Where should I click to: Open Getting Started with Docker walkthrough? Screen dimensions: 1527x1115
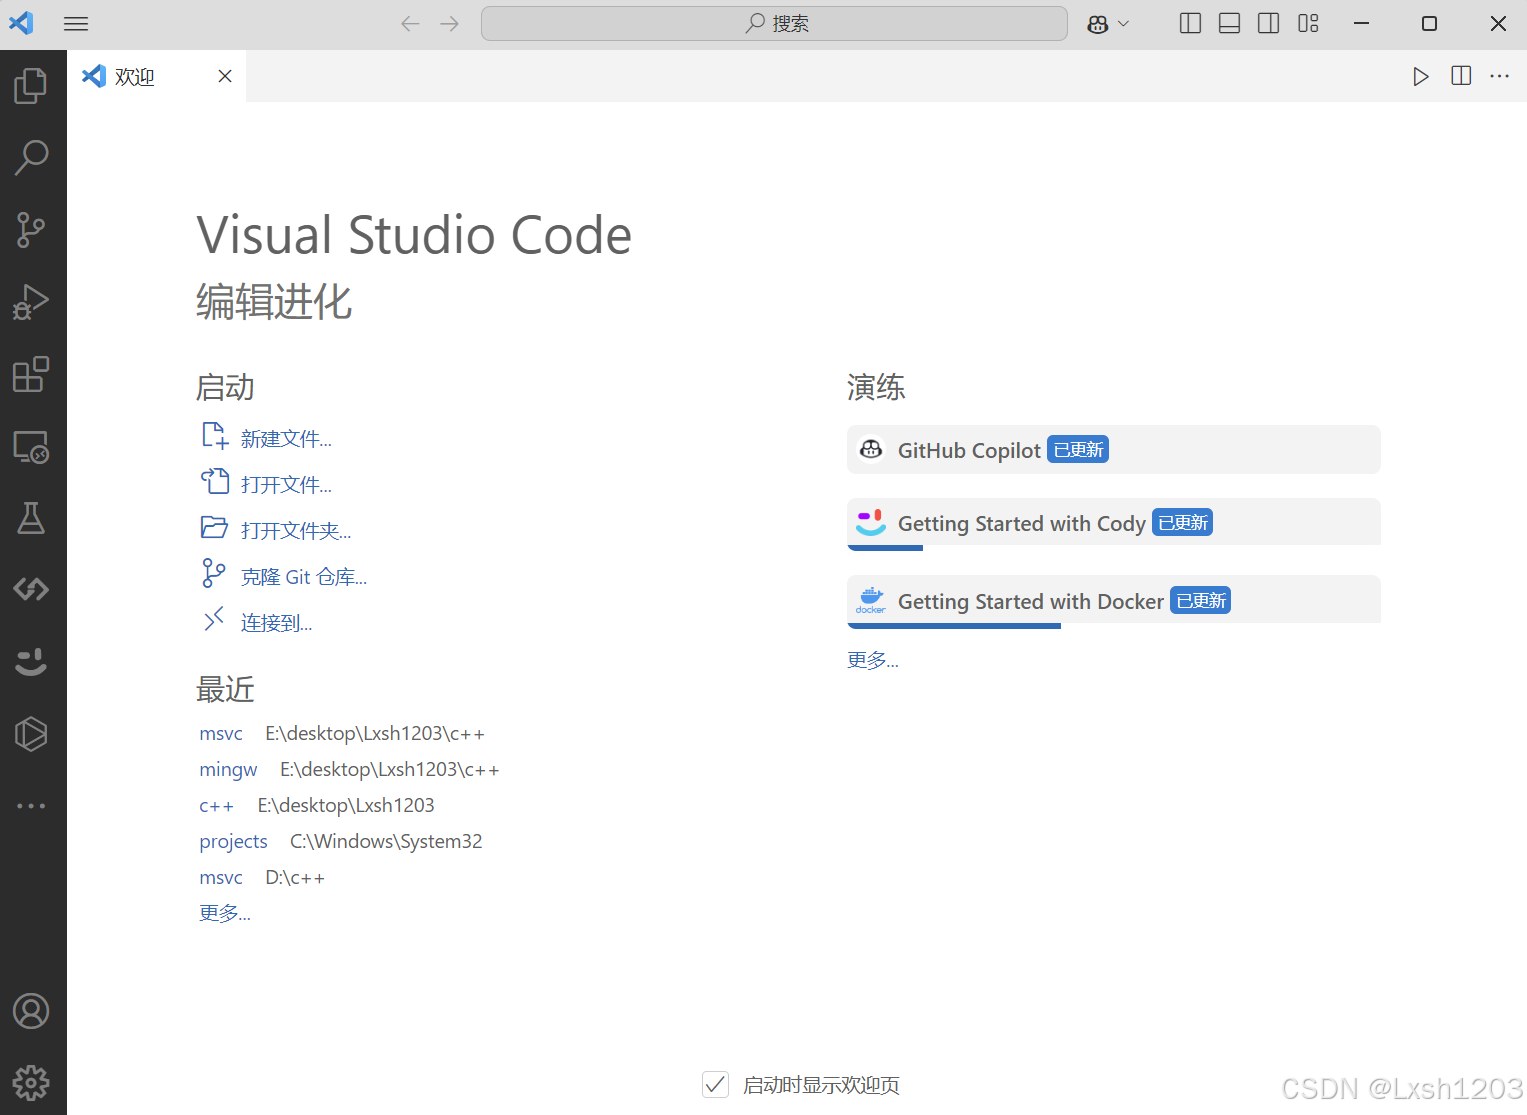pyautogui.click(x=1113, y=601)
